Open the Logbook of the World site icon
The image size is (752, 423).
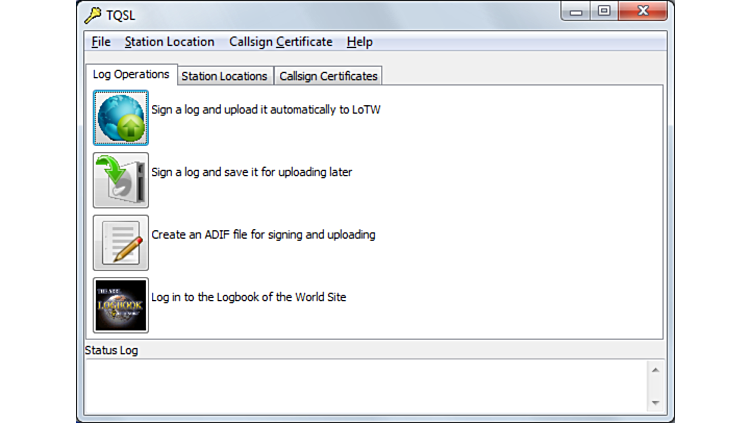click(120, 305)
